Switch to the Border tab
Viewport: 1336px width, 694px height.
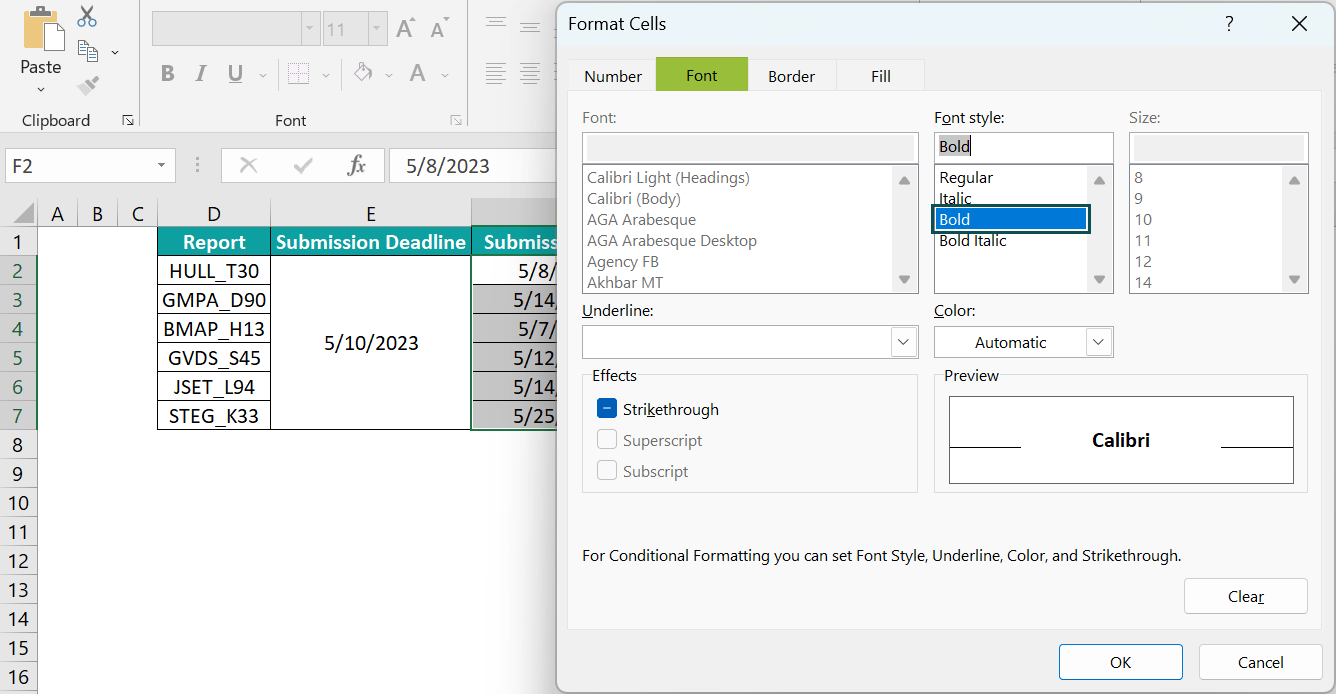791,75
